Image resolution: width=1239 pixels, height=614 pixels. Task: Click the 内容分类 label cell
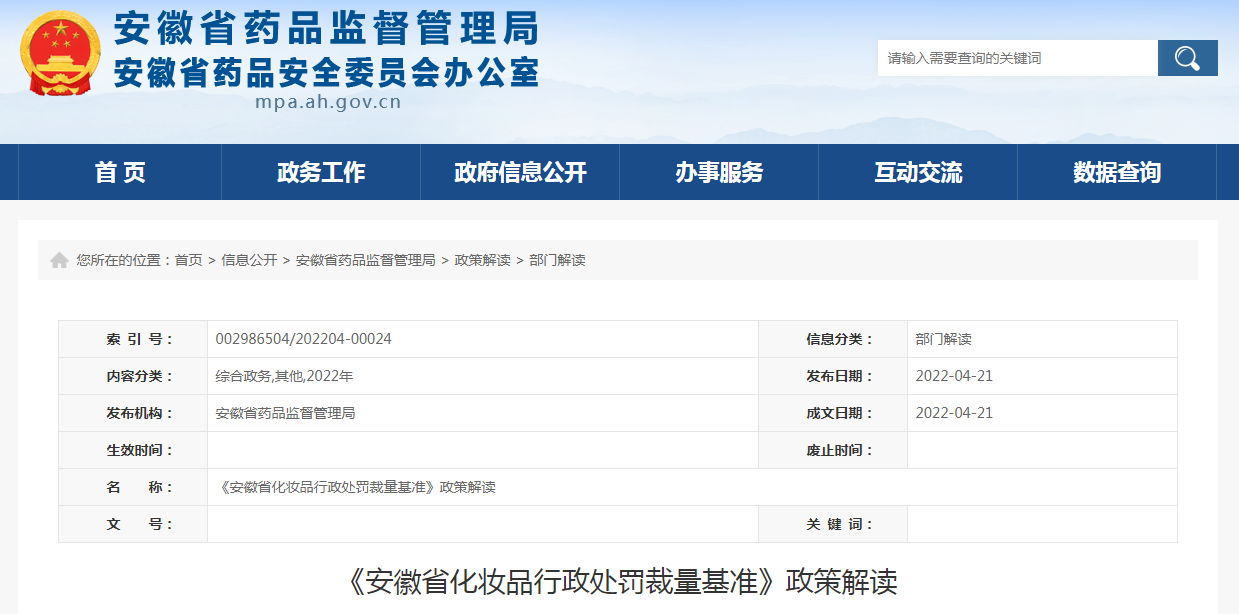click(133, 376)
